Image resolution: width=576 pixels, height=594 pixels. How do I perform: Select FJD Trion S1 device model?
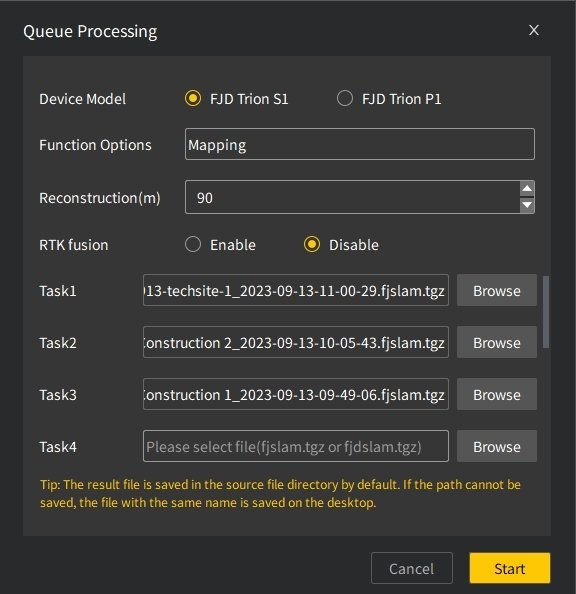[193, 98]
